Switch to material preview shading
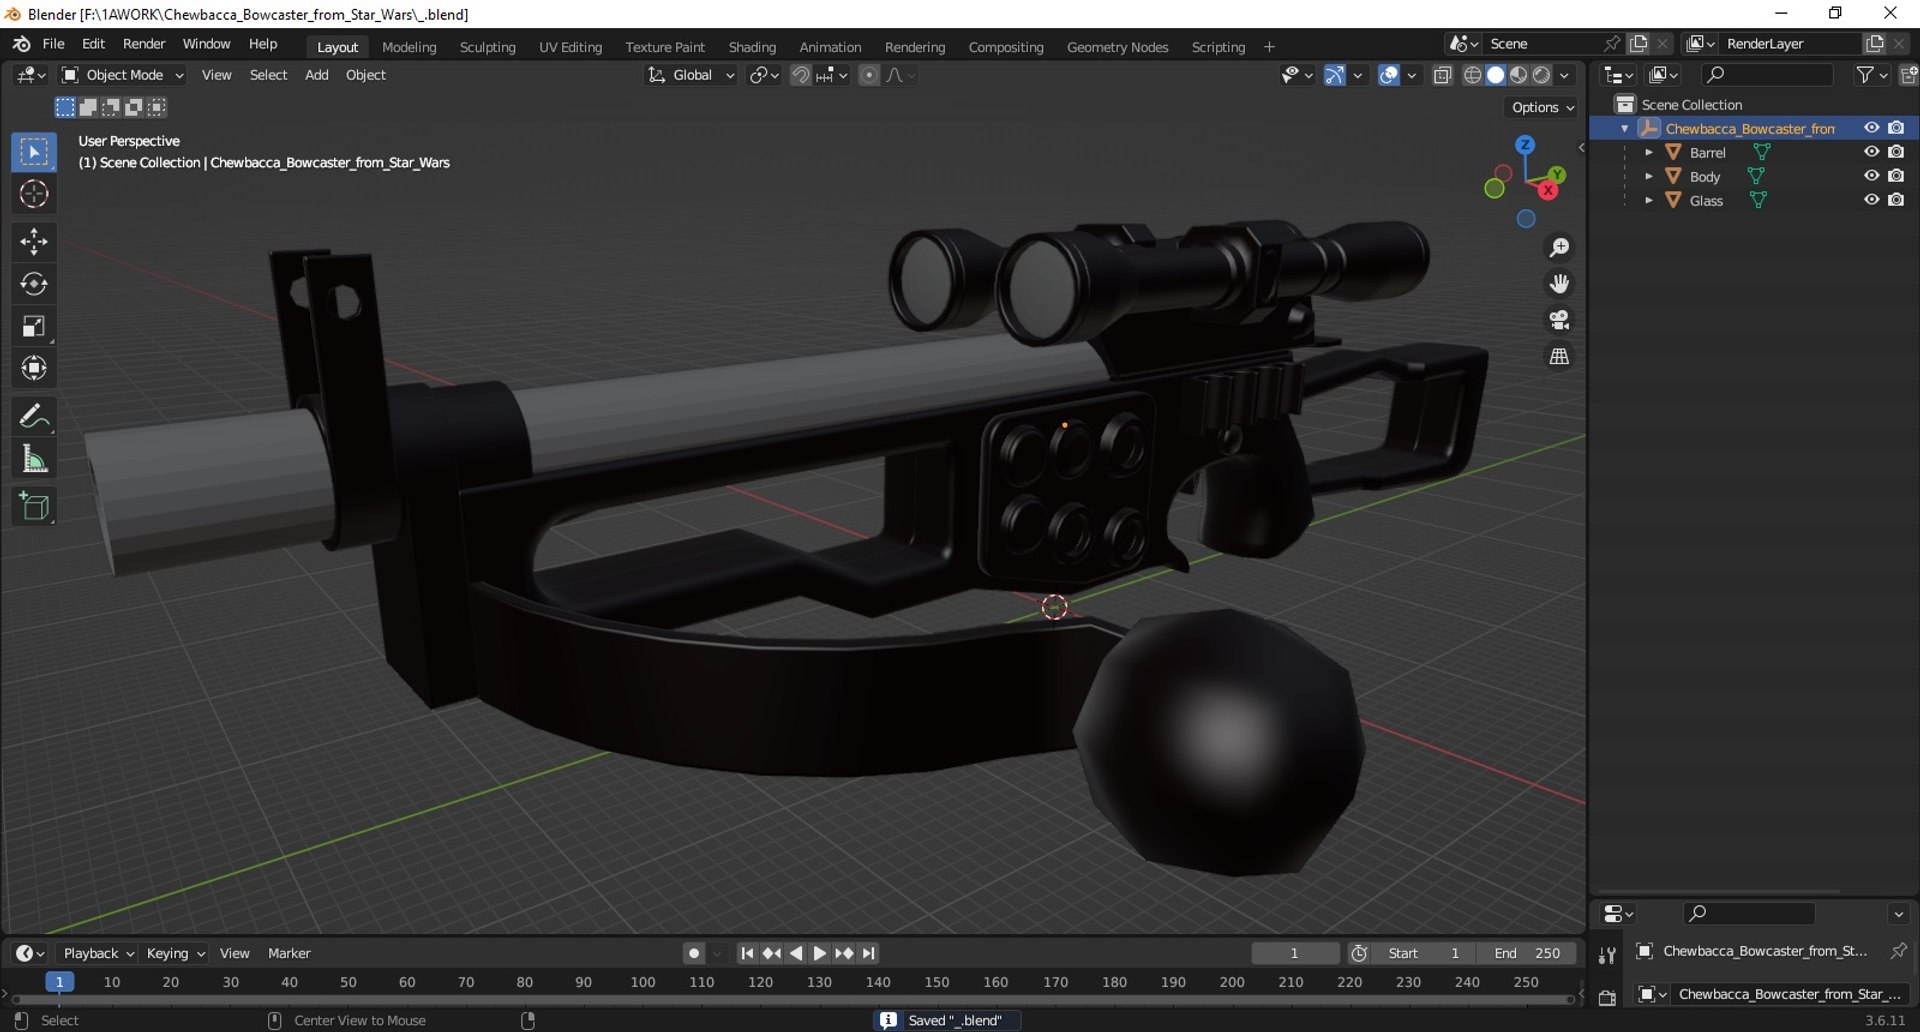The image size is (1920, 1032). coord(1519,75)
